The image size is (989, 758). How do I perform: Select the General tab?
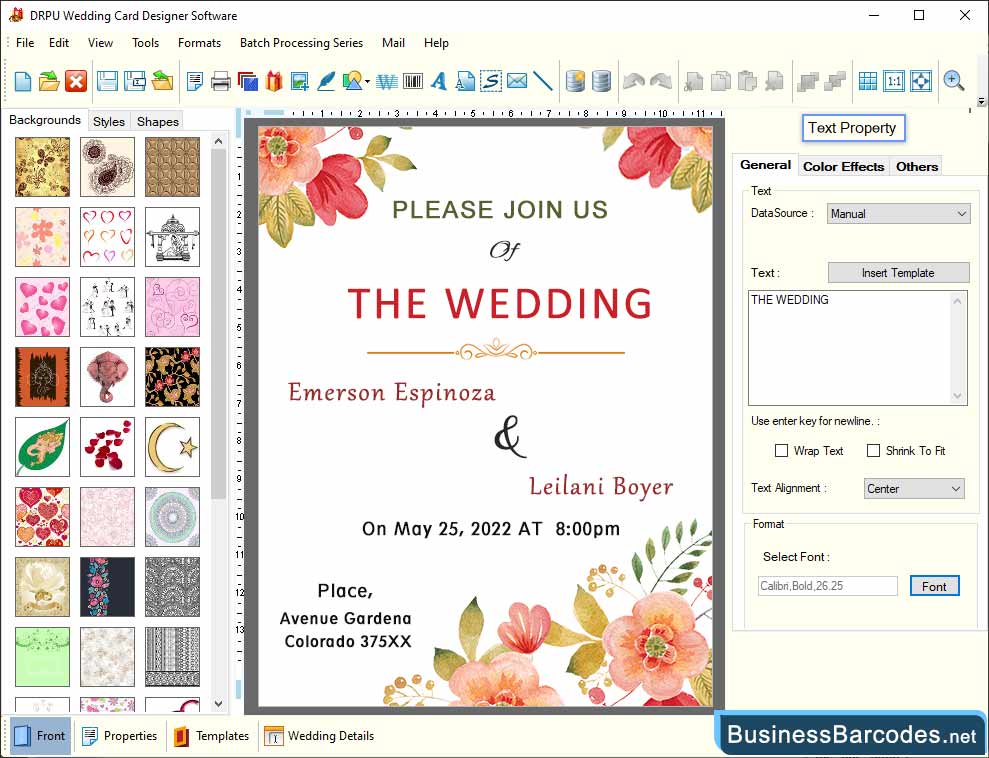pos(765,165)
